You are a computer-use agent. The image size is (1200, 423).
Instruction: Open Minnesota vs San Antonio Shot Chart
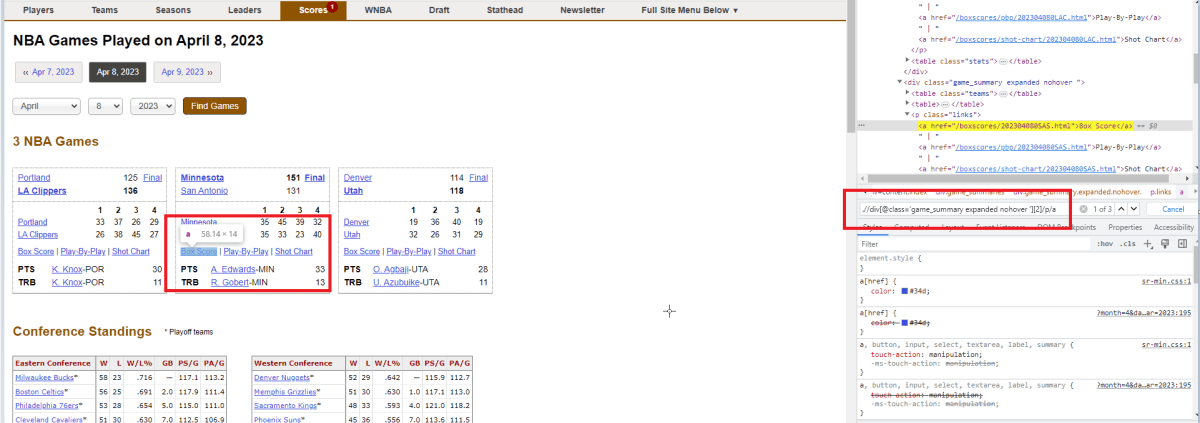pyautogui.click(x=294, y=252)
